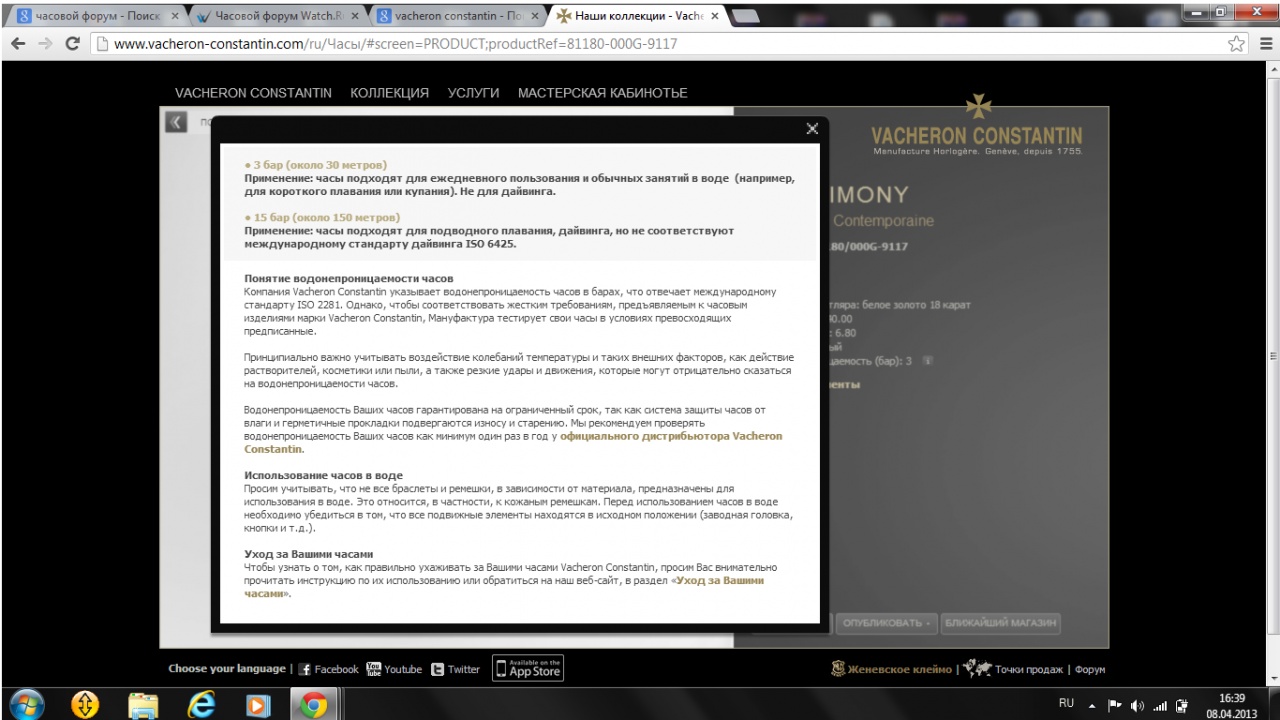1280x720 pixels.
Task: Open the МАСТЕРСКАЯ КАБИНОТЬЕ menu
Action: 602,93
